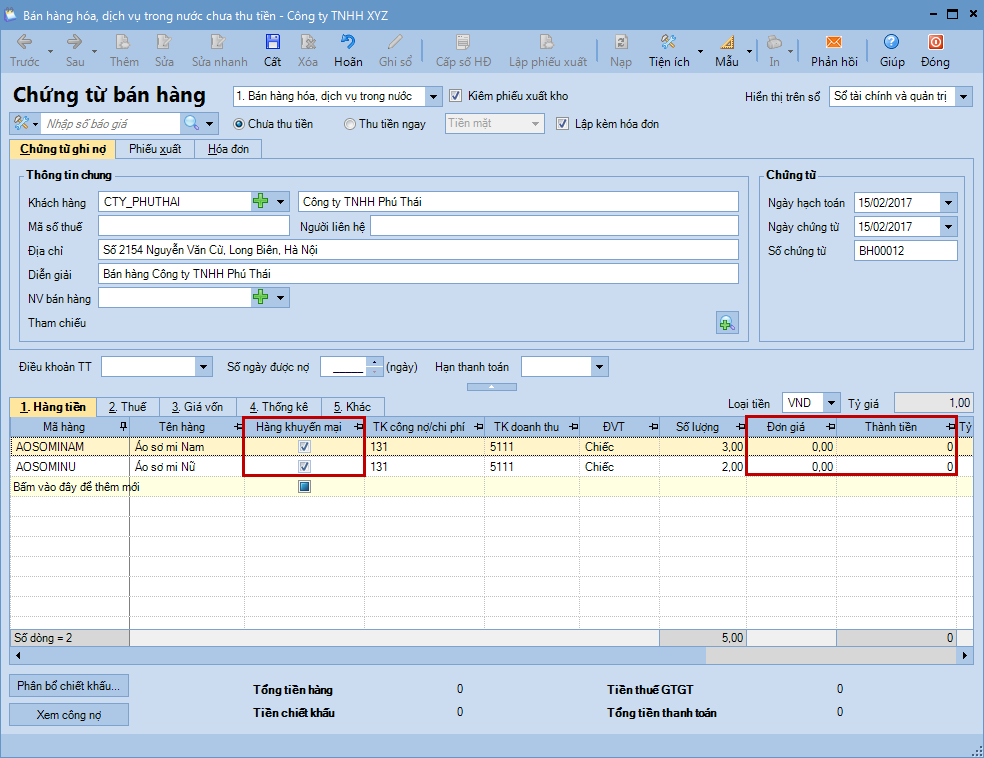This screenshot has width=984, height=758.
Task: Click the Mẫu template icon
Action: click(727, 43)
